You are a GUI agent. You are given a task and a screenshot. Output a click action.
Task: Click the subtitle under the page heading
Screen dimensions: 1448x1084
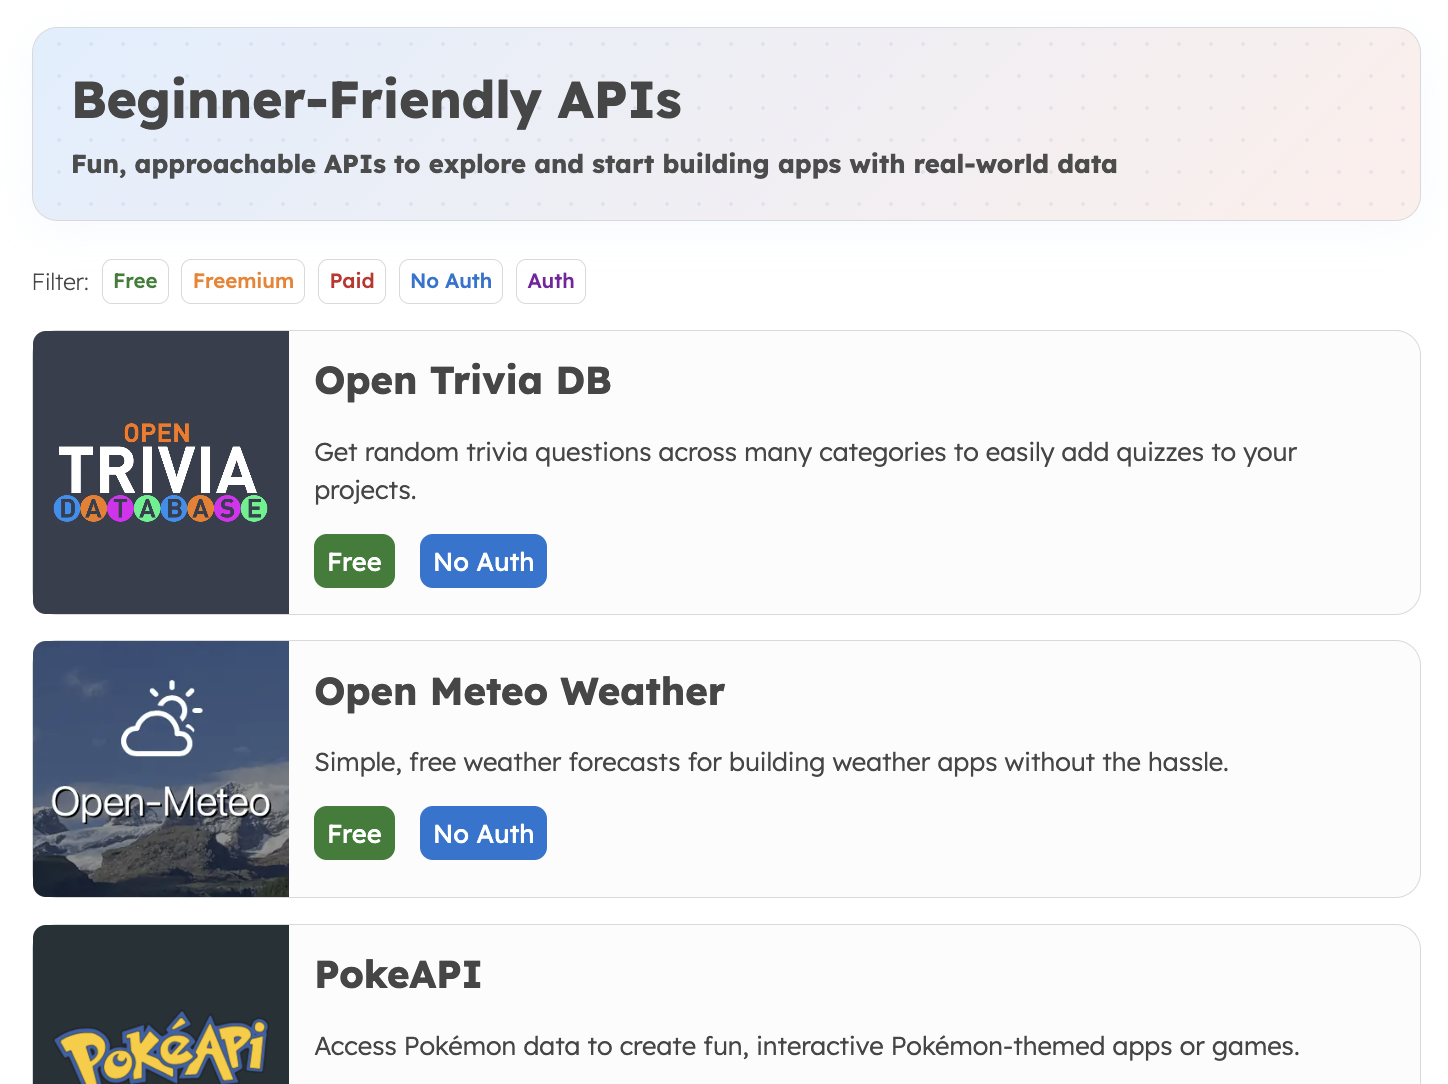click(x=594, y=164)
